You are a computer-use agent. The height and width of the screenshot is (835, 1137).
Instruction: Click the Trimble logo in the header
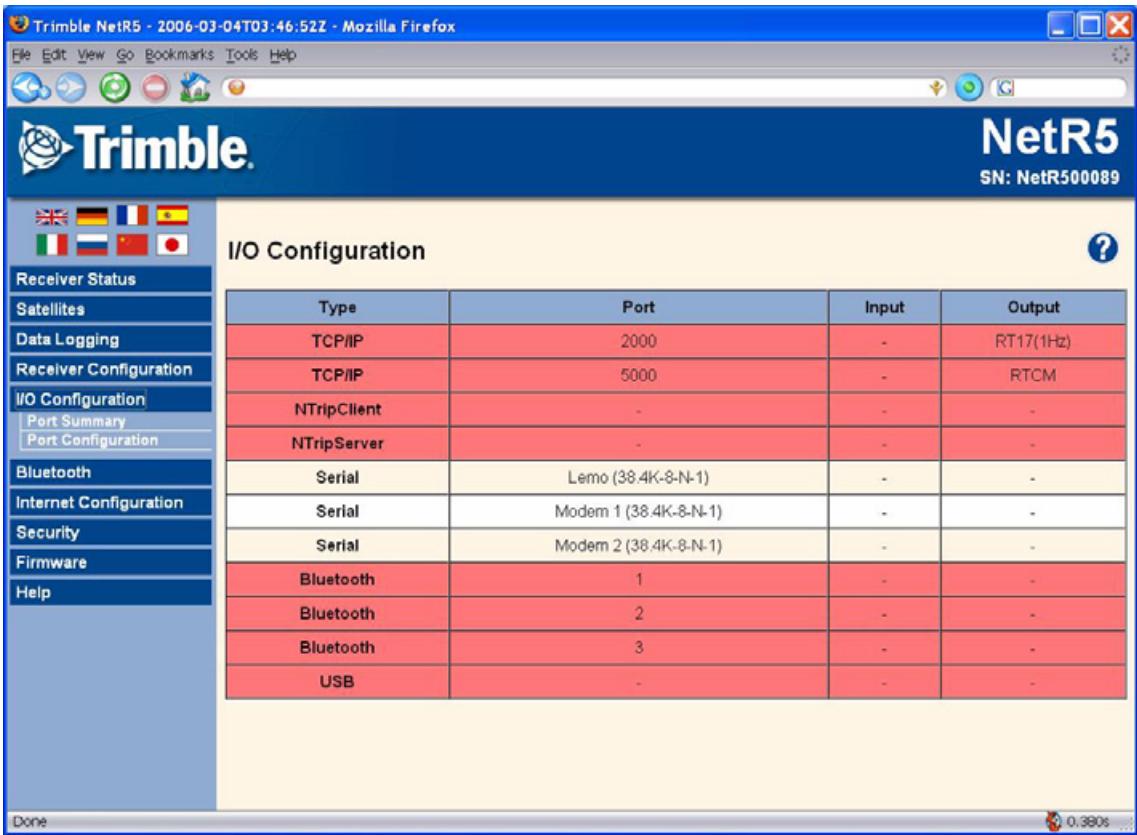(135, 148)
